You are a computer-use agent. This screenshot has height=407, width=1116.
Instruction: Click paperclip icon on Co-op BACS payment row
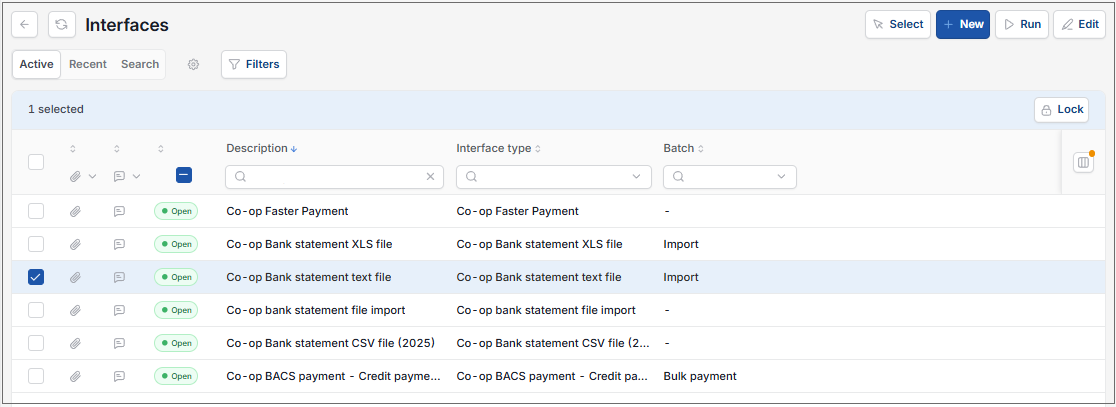tap(75, 376)
